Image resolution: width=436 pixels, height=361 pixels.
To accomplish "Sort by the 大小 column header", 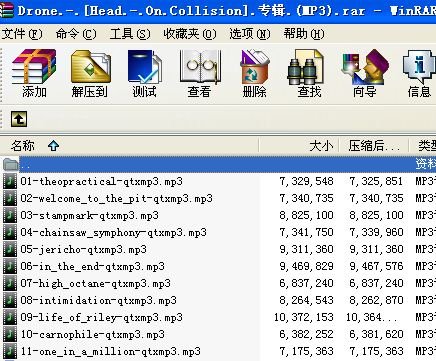I will [299, 146].
